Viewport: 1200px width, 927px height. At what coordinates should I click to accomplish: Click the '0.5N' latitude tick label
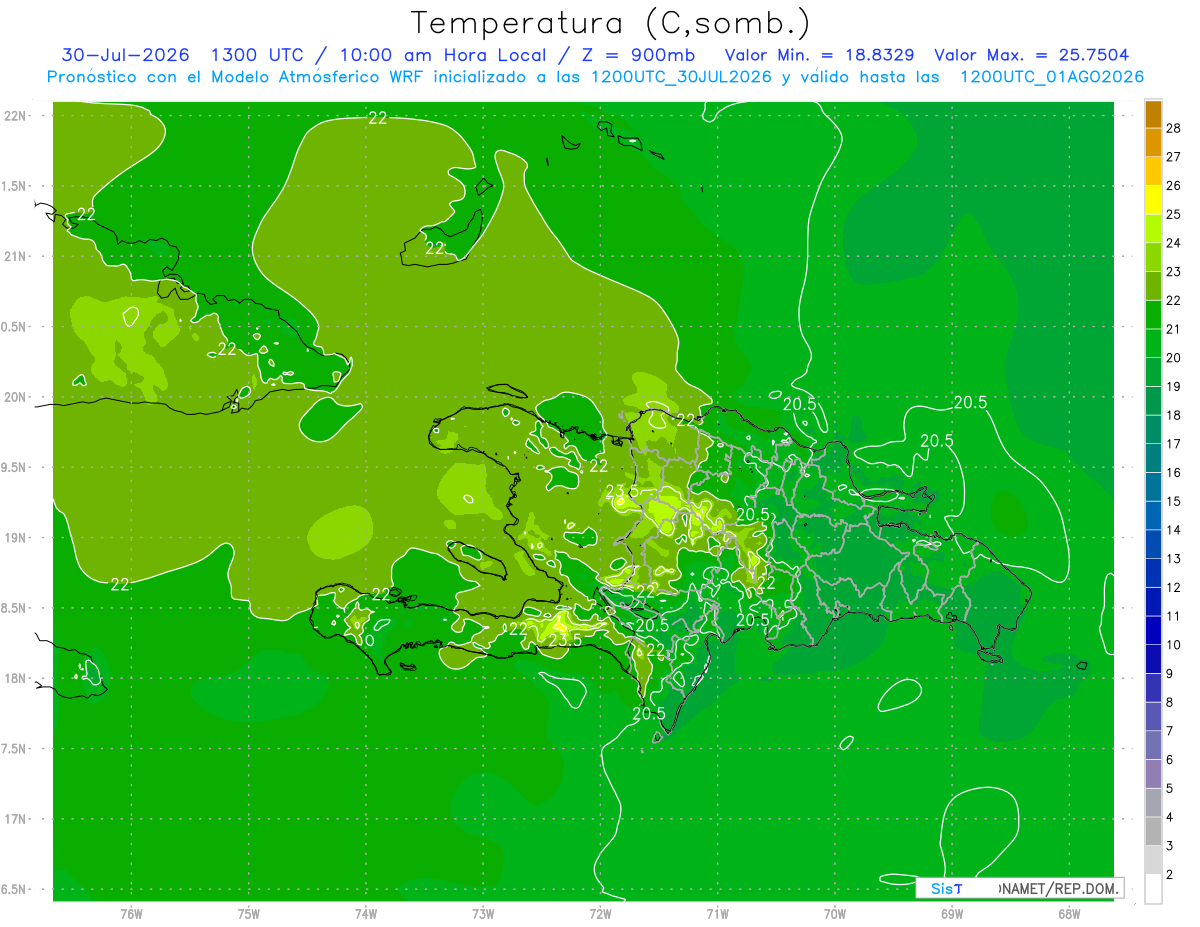point(15,327)
